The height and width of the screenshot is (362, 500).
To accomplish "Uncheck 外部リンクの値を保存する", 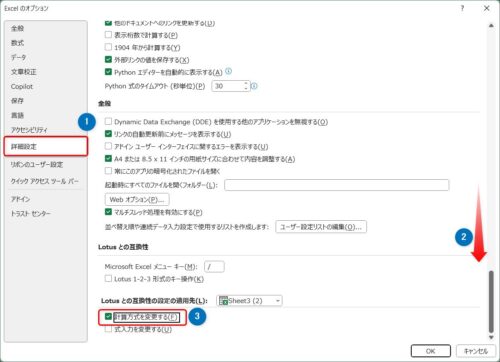I will pos(108,59).
